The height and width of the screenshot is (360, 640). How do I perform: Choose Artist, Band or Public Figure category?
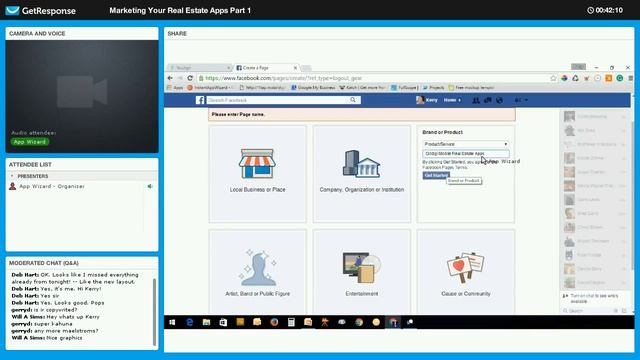point(258,271)
